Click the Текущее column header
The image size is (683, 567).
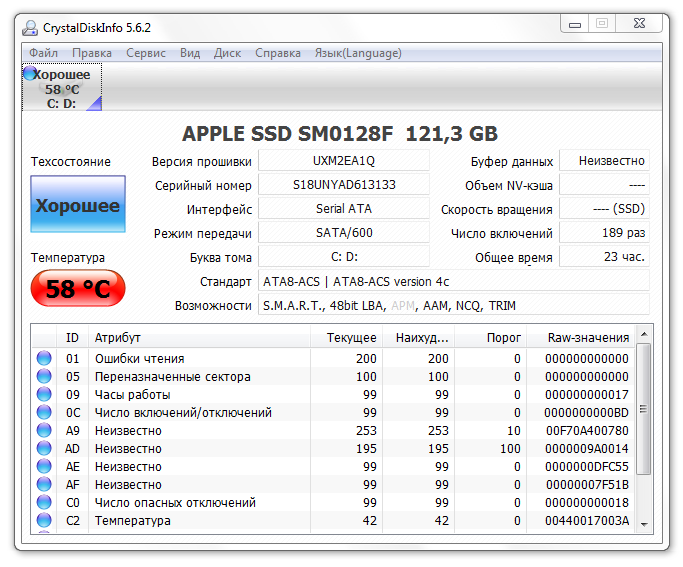(x=346, y=338)
